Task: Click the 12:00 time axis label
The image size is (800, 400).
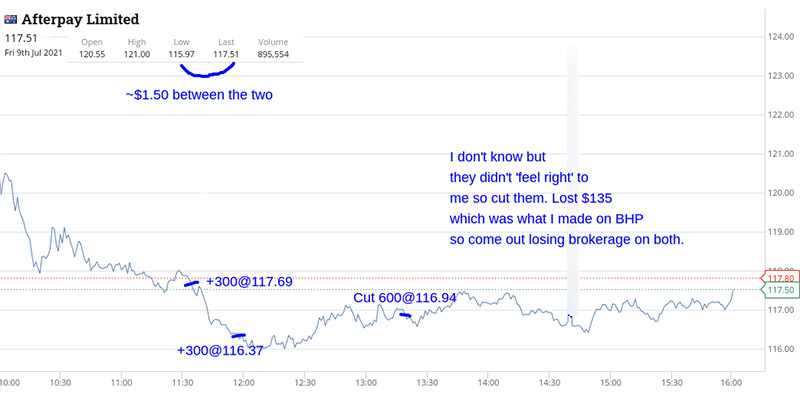Action: (243, 382)
